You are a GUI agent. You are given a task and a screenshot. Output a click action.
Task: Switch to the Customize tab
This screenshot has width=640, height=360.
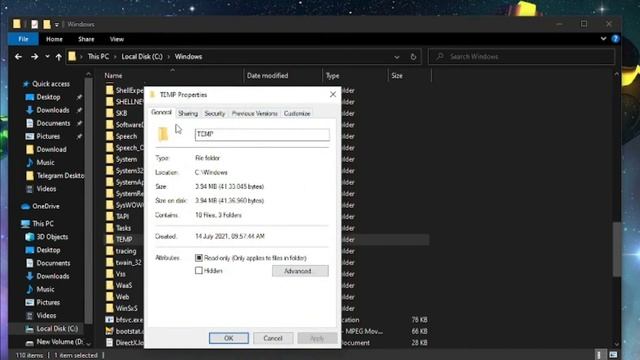pyautogui.click(x=297, y=113)
